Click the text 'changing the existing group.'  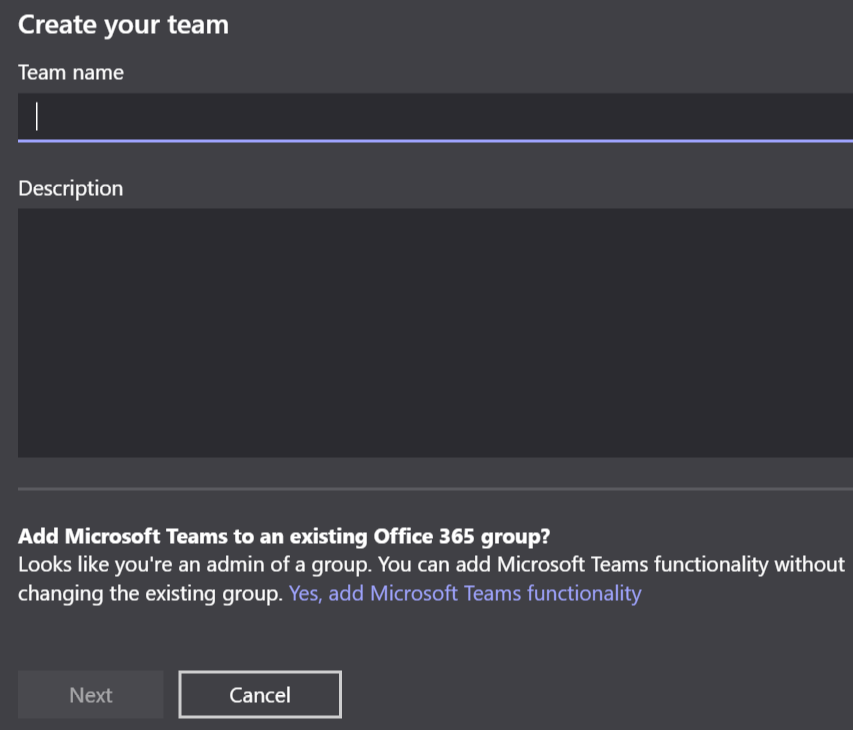tap(150, 593)
